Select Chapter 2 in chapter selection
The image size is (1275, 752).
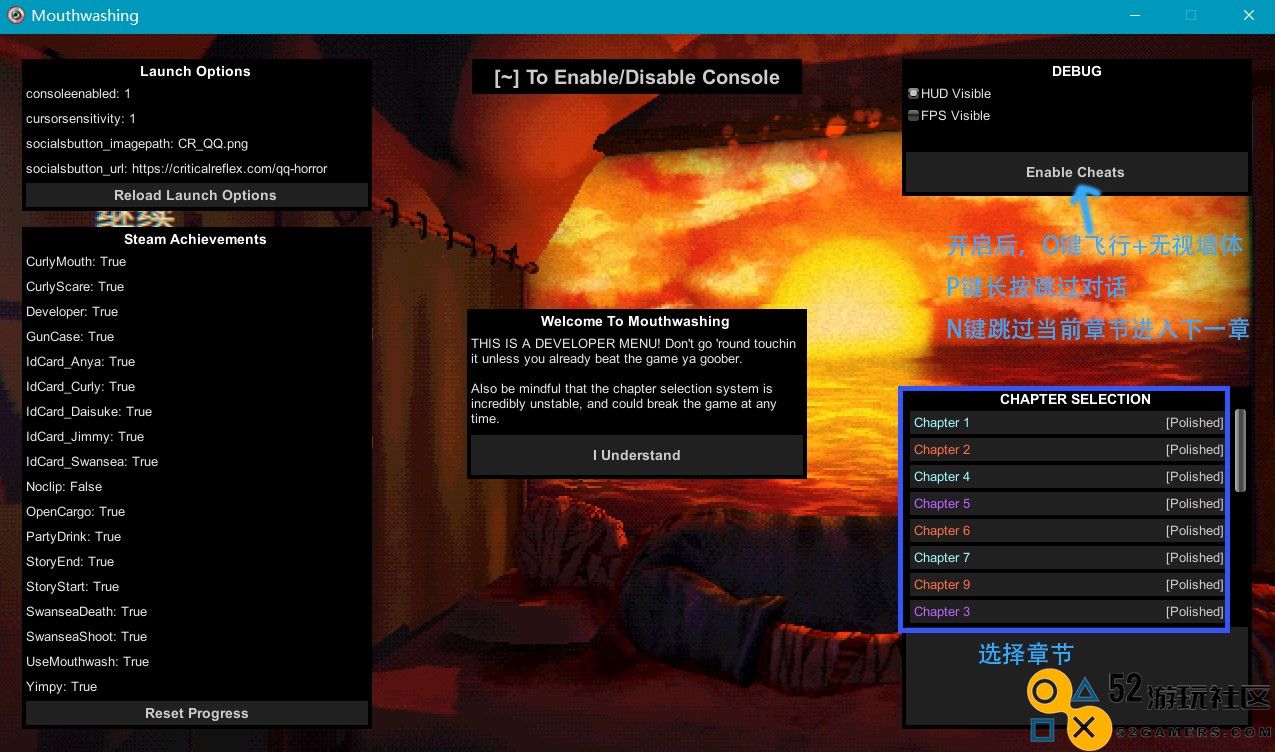1068,450
